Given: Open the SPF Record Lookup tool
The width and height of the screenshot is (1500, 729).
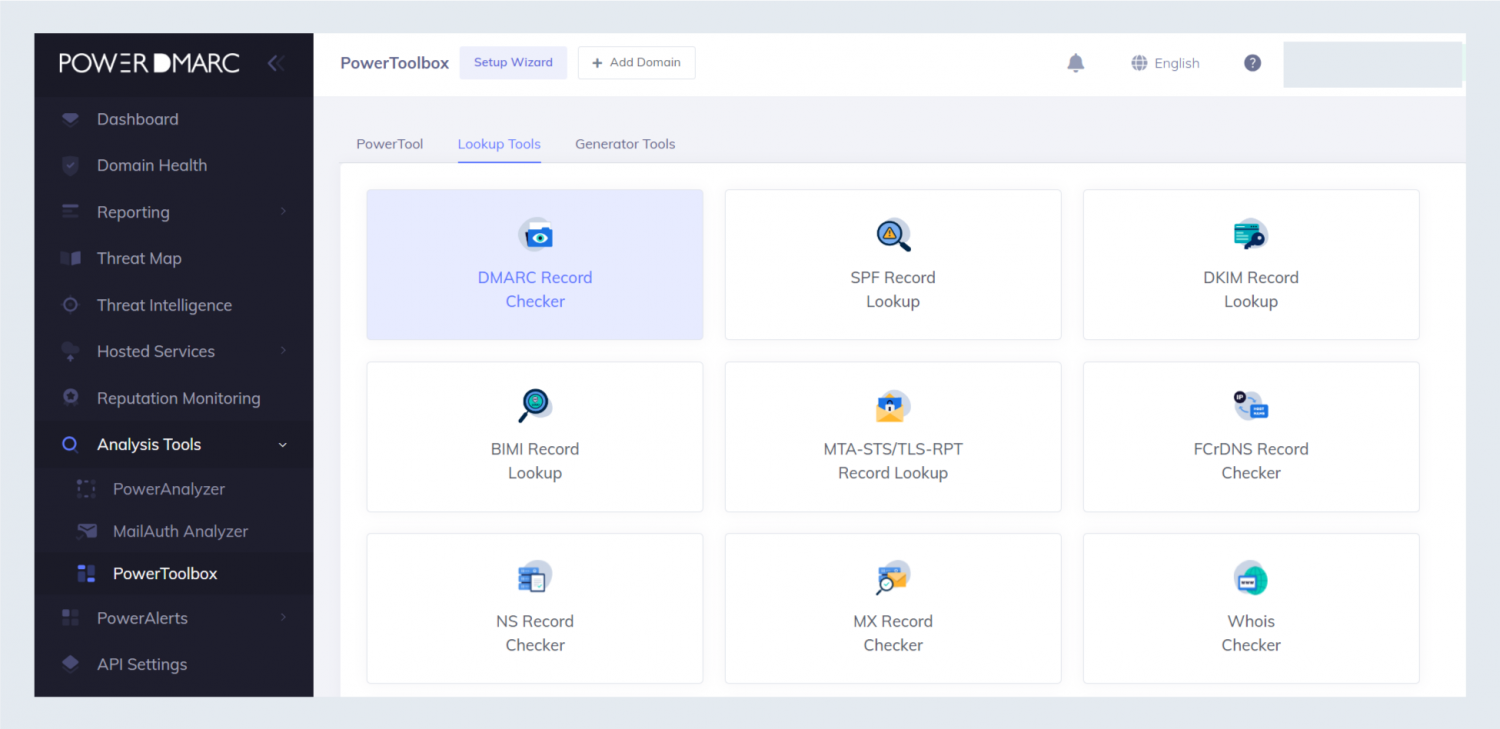Looking at the screenshot, I should [x=893, y=264].
